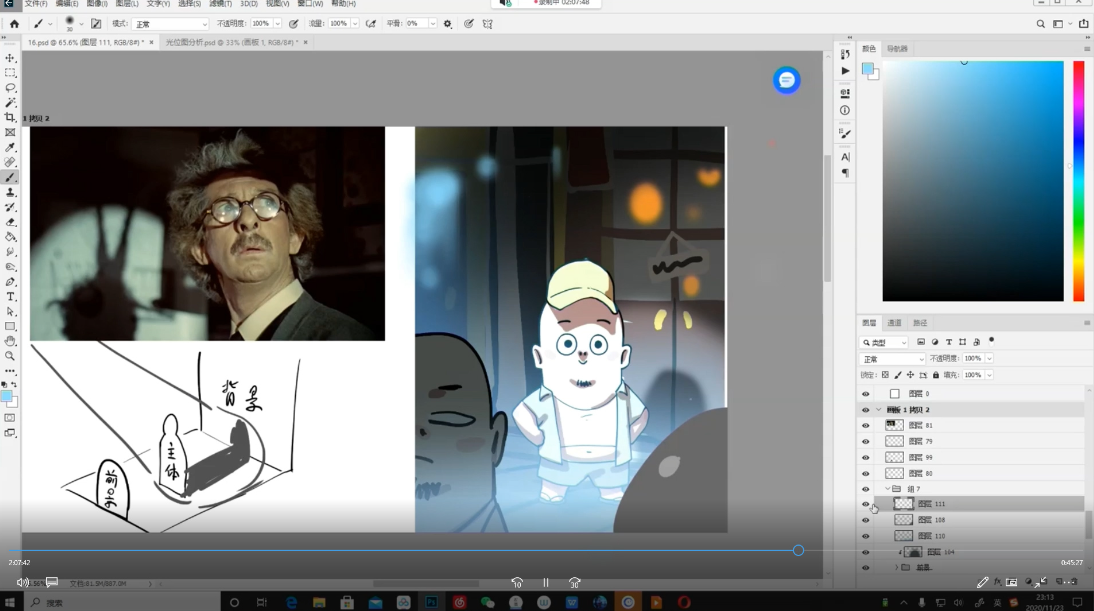Click the hue slider strip in Color panel
Viewport: 1094px width, 611px height.
[1079, 181]
